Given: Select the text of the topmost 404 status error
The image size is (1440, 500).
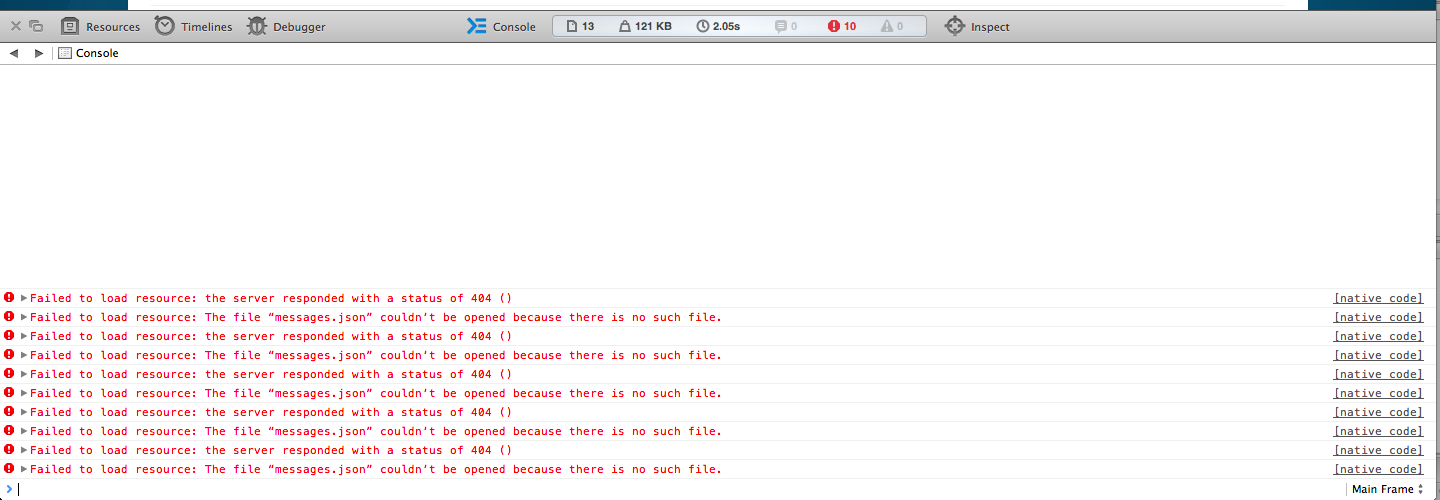Looking at the screenshot, I should 271,298.
